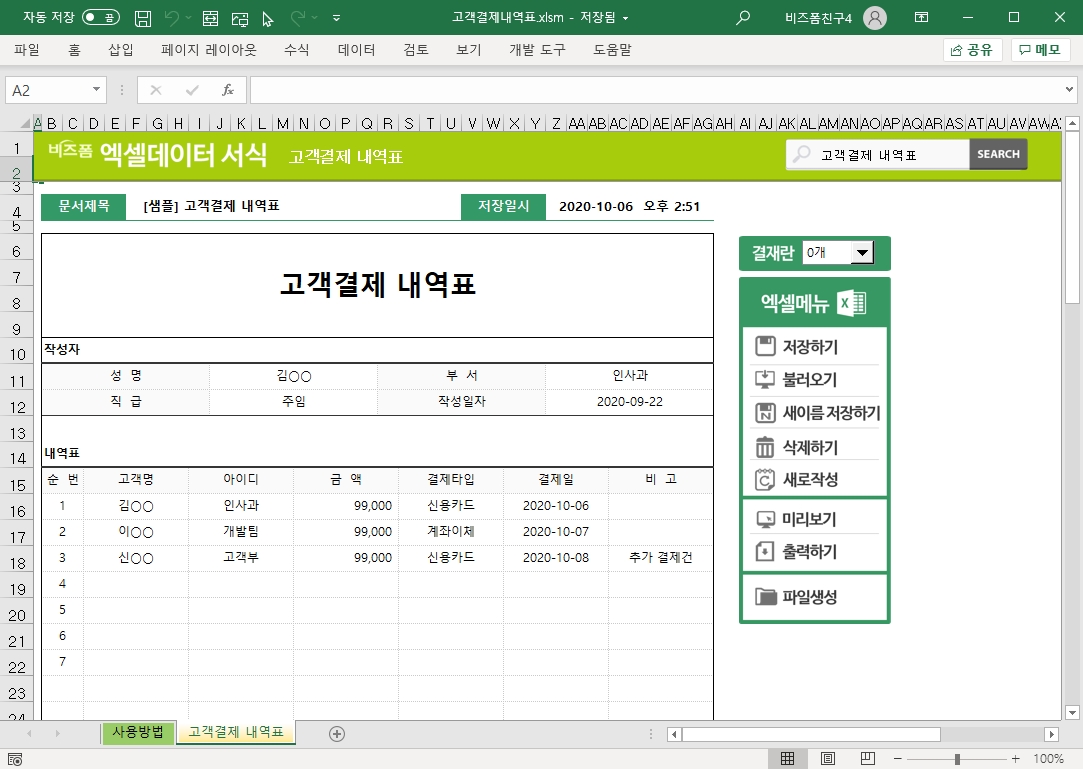Click the 저장하기 save icon in Excel menu
Image resolution: width=1083 pixels, height=769 pixels.
click(x=766, y=347)
